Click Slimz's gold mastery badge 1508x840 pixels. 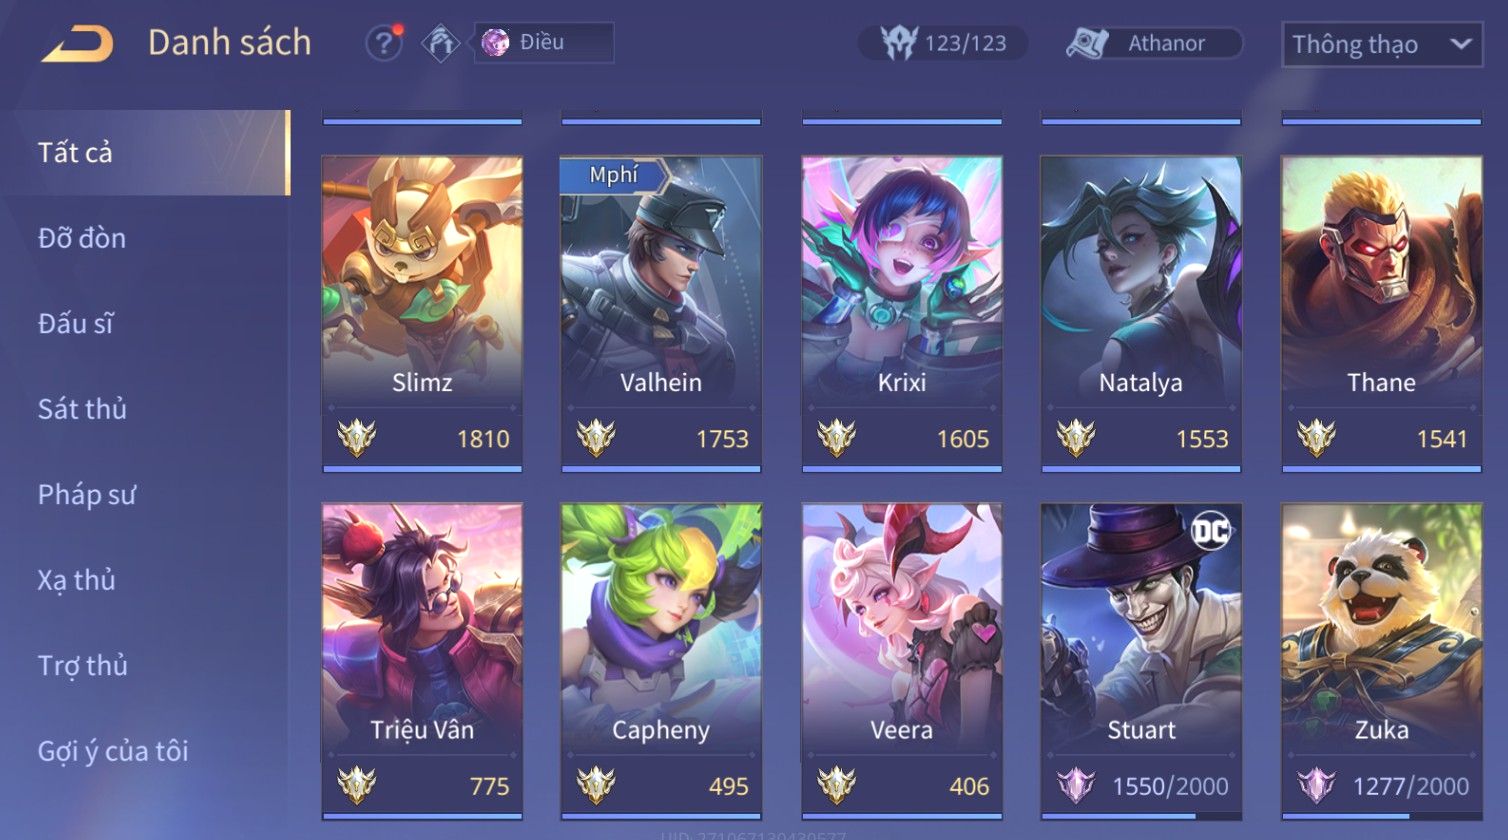tap(356, 438)
